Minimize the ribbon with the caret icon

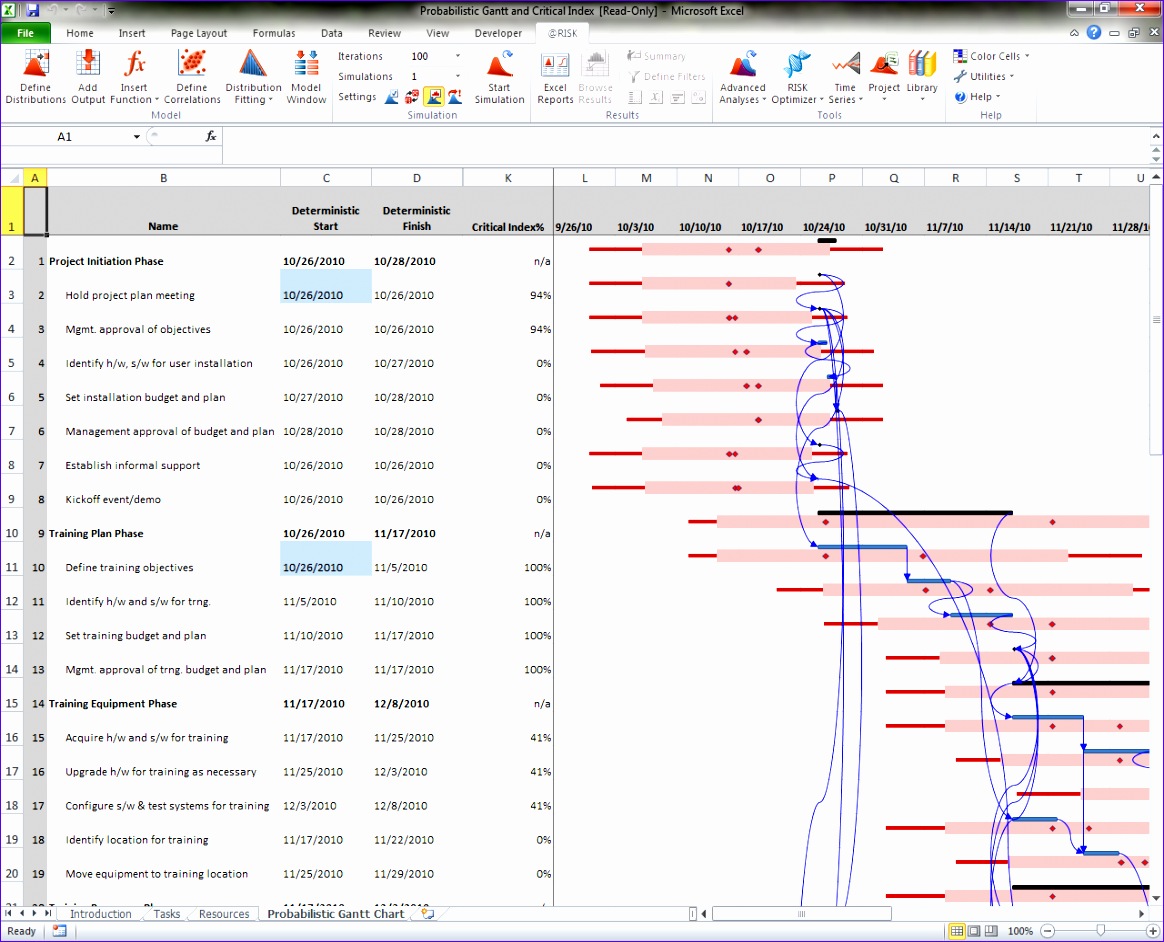(1074, 33)
